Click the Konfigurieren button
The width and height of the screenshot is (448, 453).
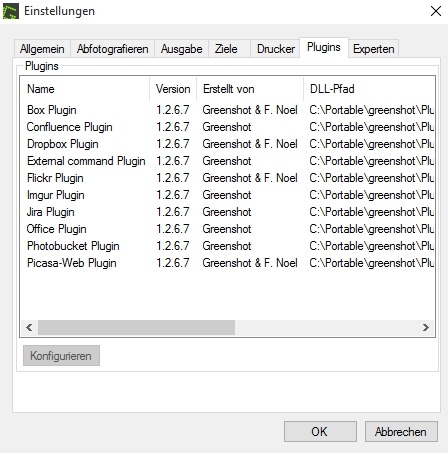61,356
